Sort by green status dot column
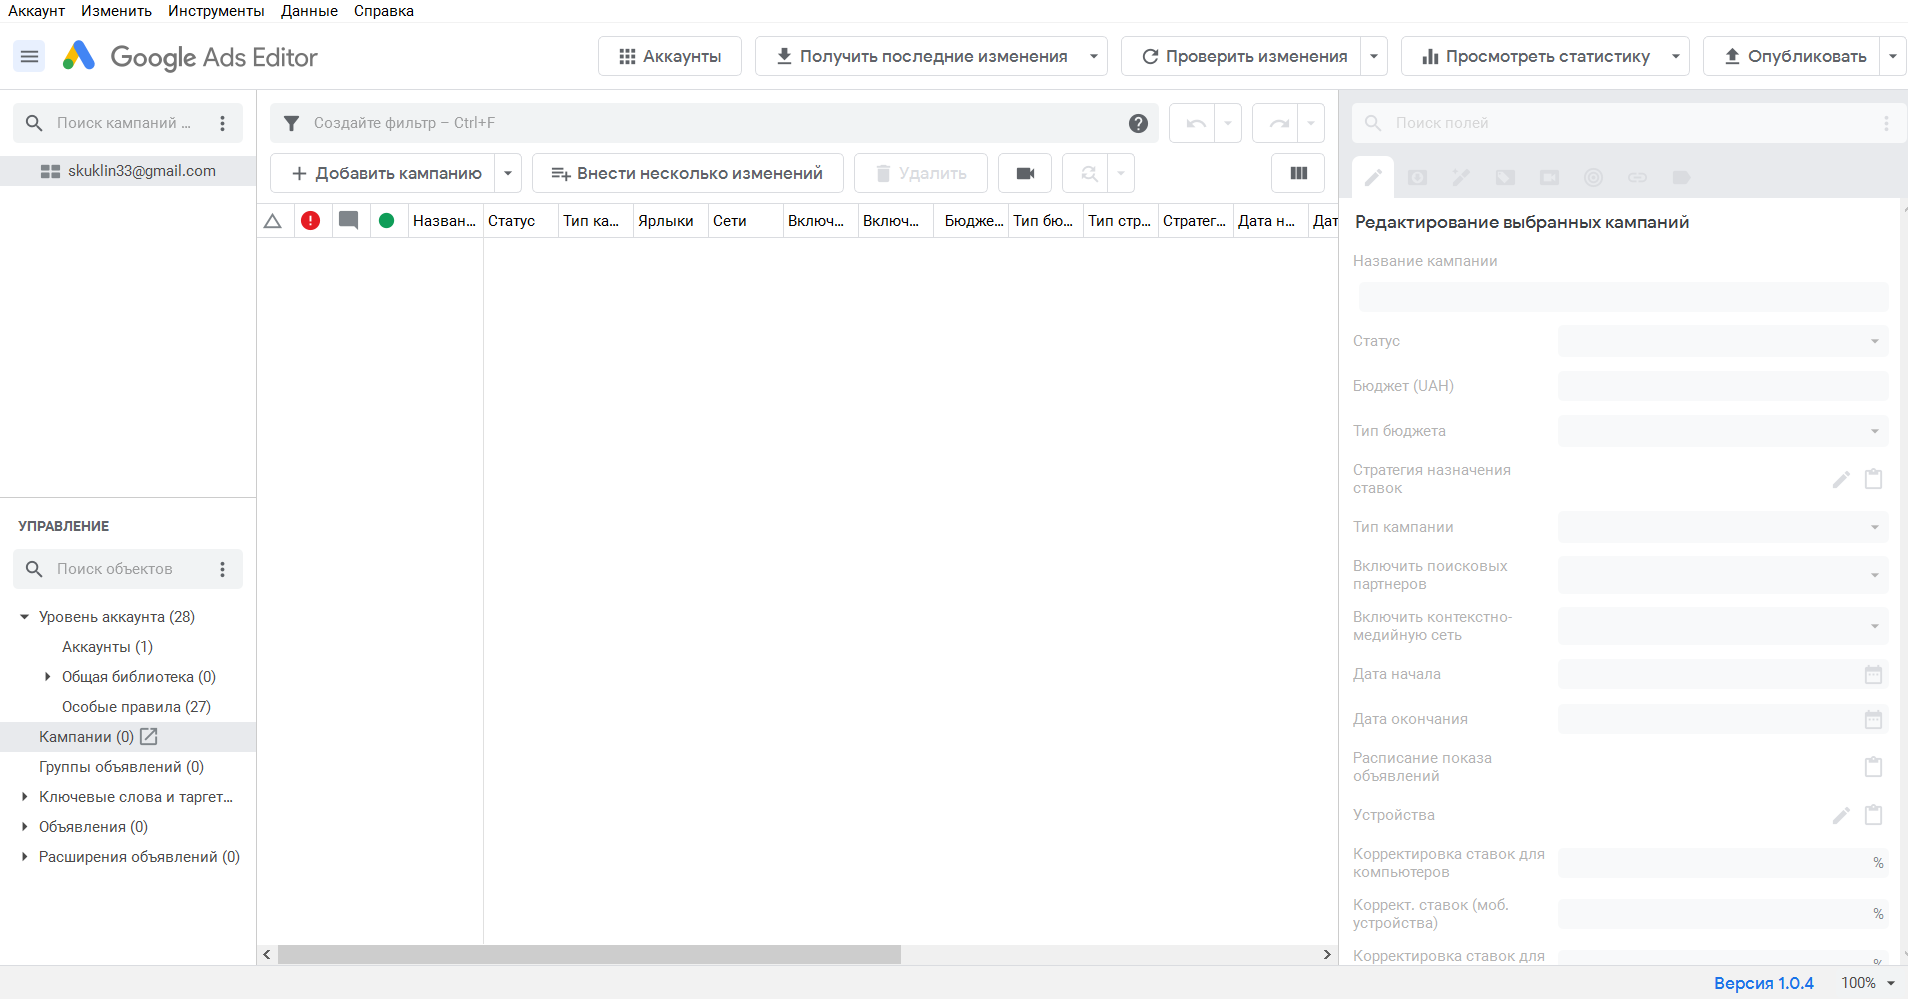The width and height of the screenshot is (1908, 999). pyautogui.click(x=387, y=221)
